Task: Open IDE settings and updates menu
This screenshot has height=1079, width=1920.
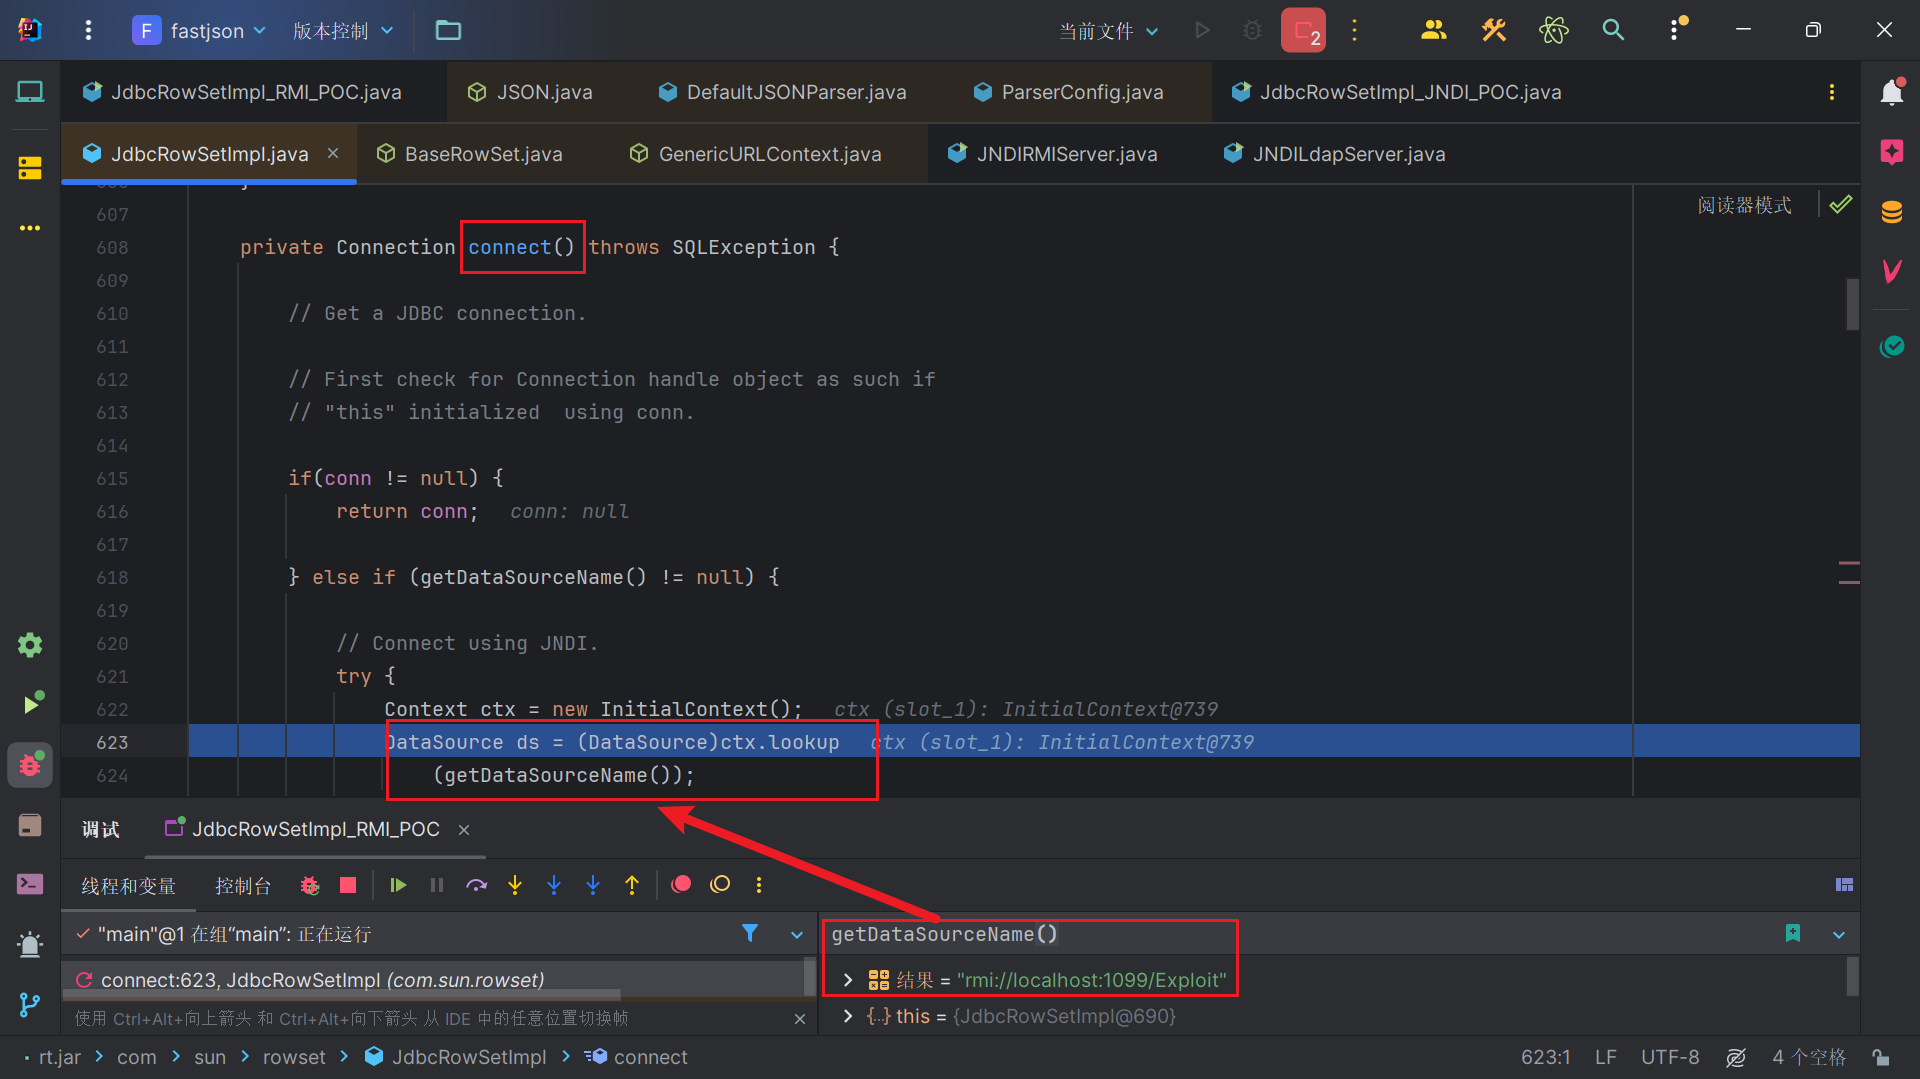Action: (1675, 30)
